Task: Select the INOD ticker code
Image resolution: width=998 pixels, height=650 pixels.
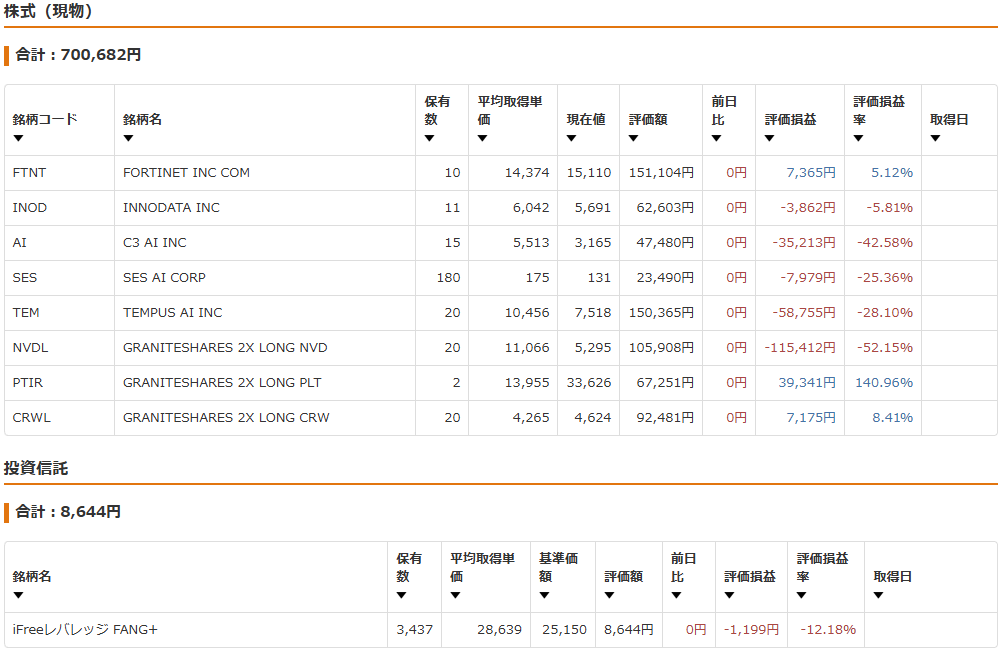Action: point(30,208)
